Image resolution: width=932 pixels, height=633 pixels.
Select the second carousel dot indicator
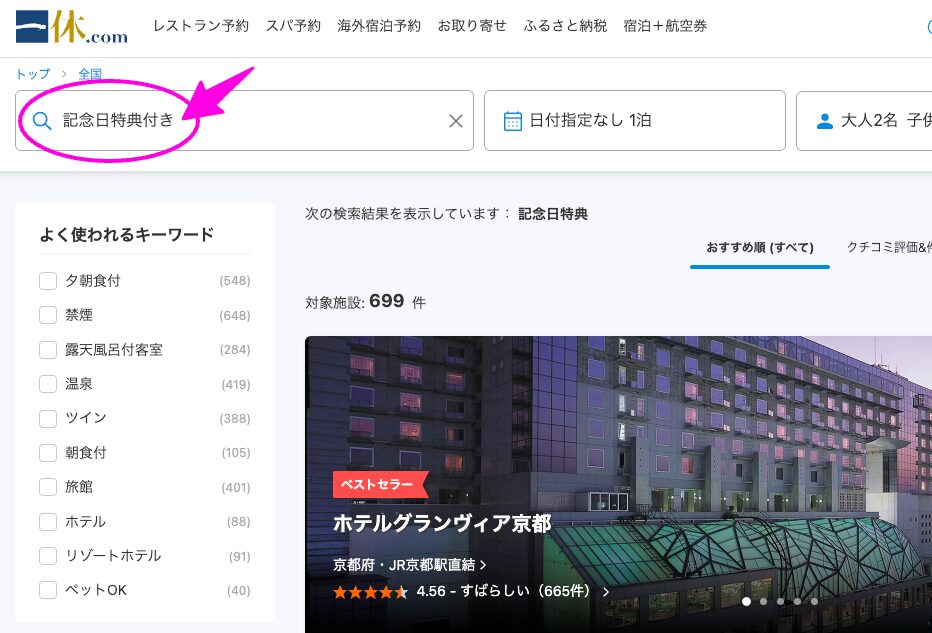pos(761,602)
